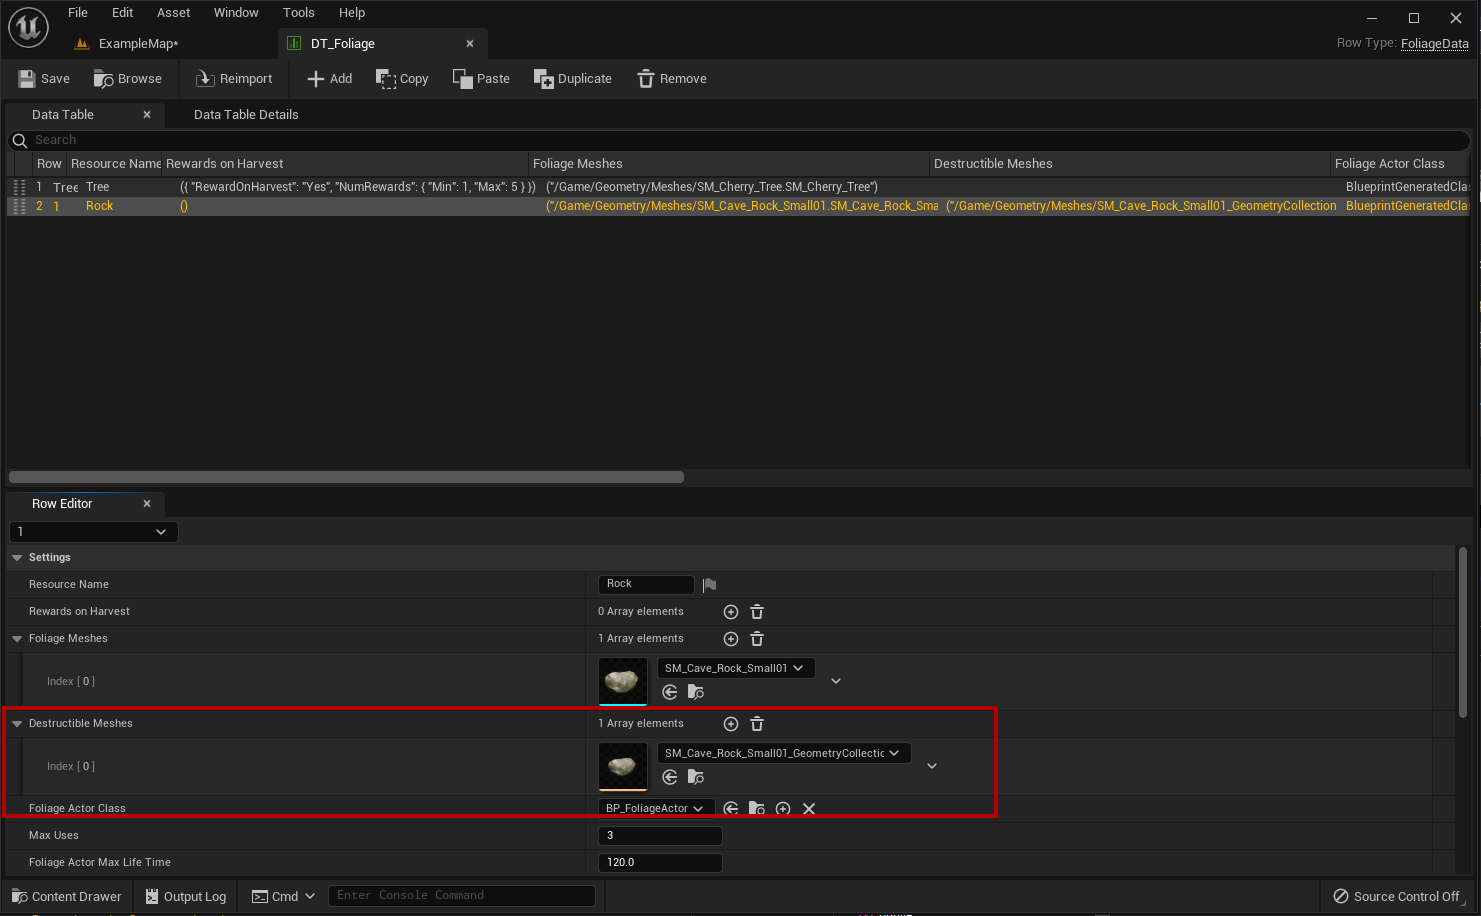Switch to Data Table Details tab
The height and width of the screenshot is (916, 1481).
coord(246,115)
